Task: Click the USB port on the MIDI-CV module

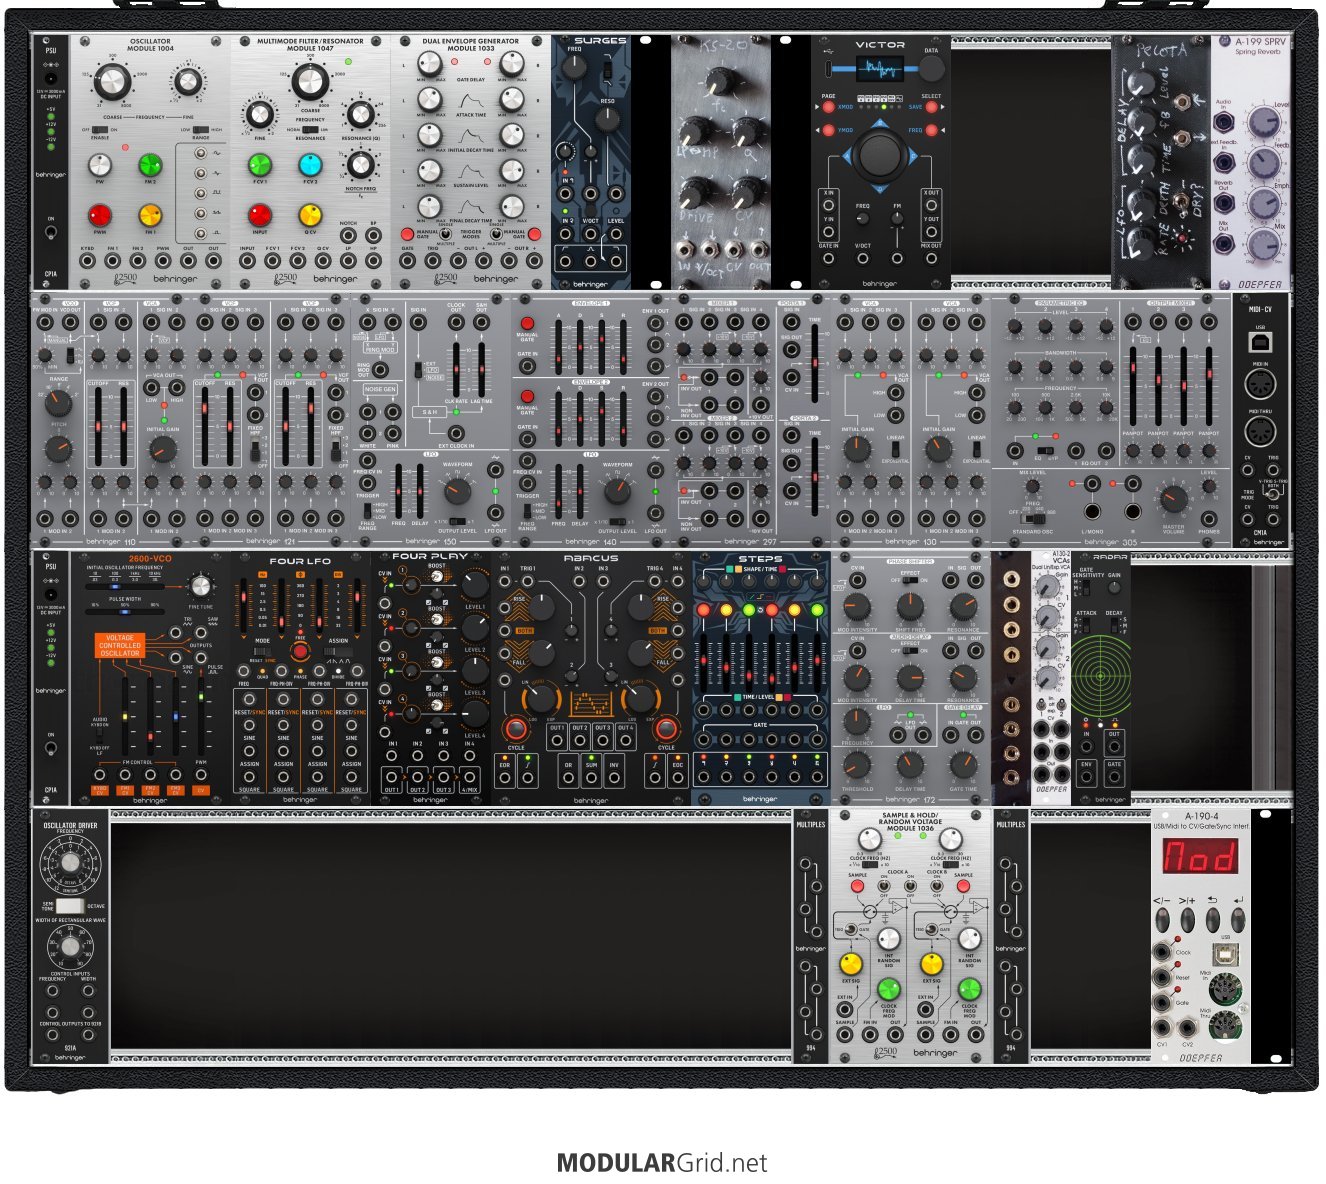Action: point(1259,341)
